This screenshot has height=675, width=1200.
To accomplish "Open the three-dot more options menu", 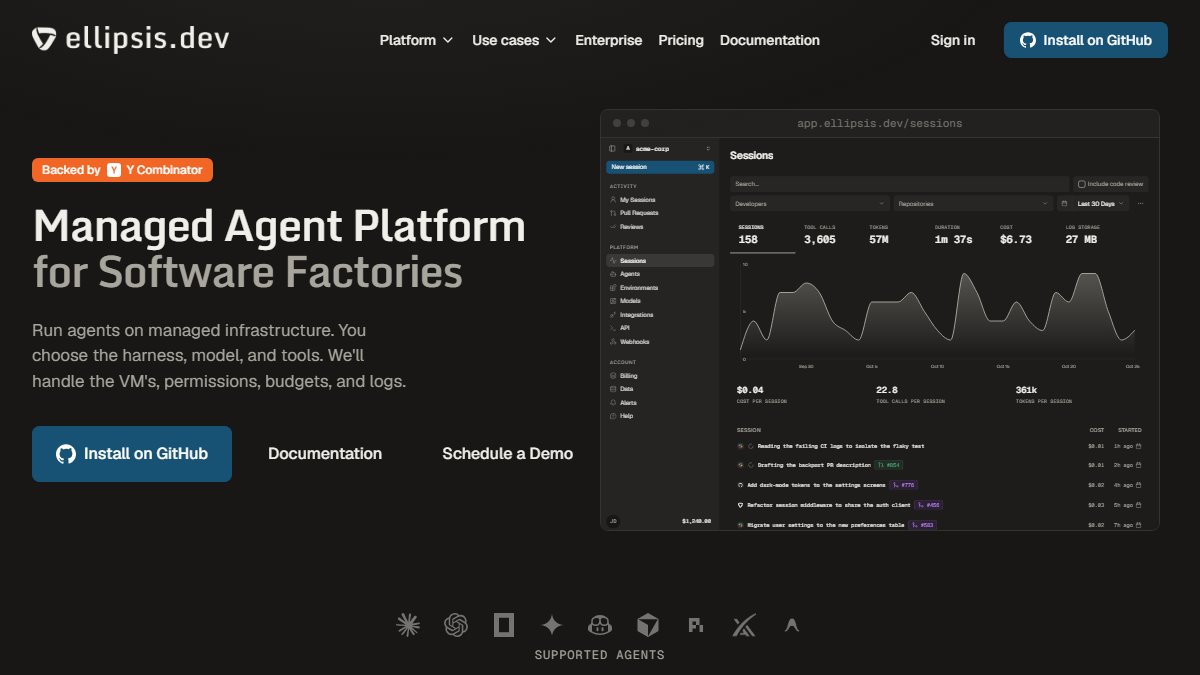I will point(1140,203).
